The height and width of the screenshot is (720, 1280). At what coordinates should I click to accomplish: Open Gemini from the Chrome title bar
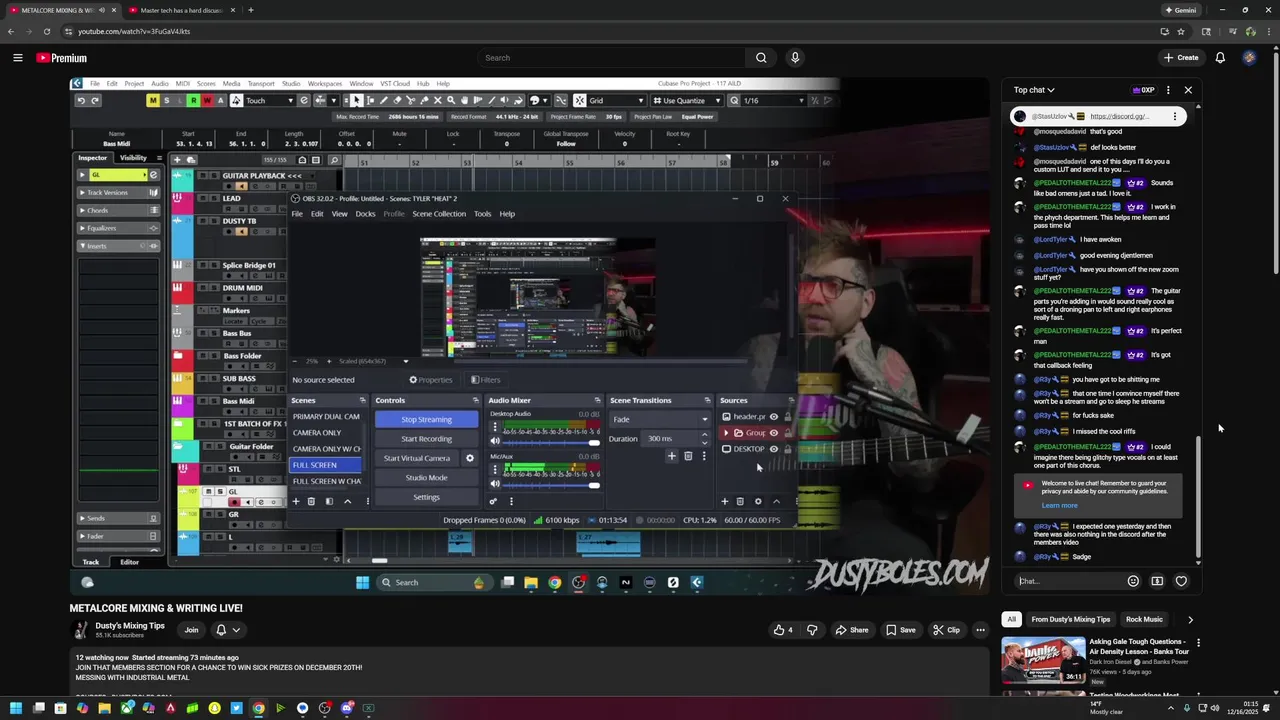pyautogui.click(x=1181, y=10)
